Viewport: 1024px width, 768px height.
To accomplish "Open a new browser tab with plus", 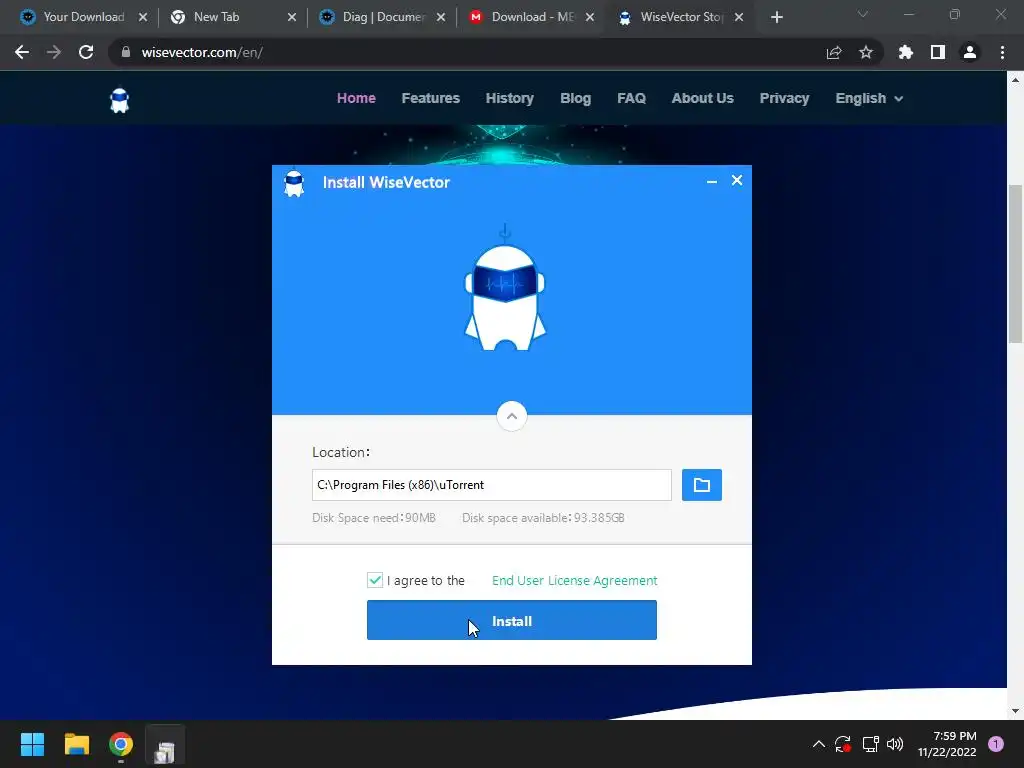I will click(x=776, y=17).
